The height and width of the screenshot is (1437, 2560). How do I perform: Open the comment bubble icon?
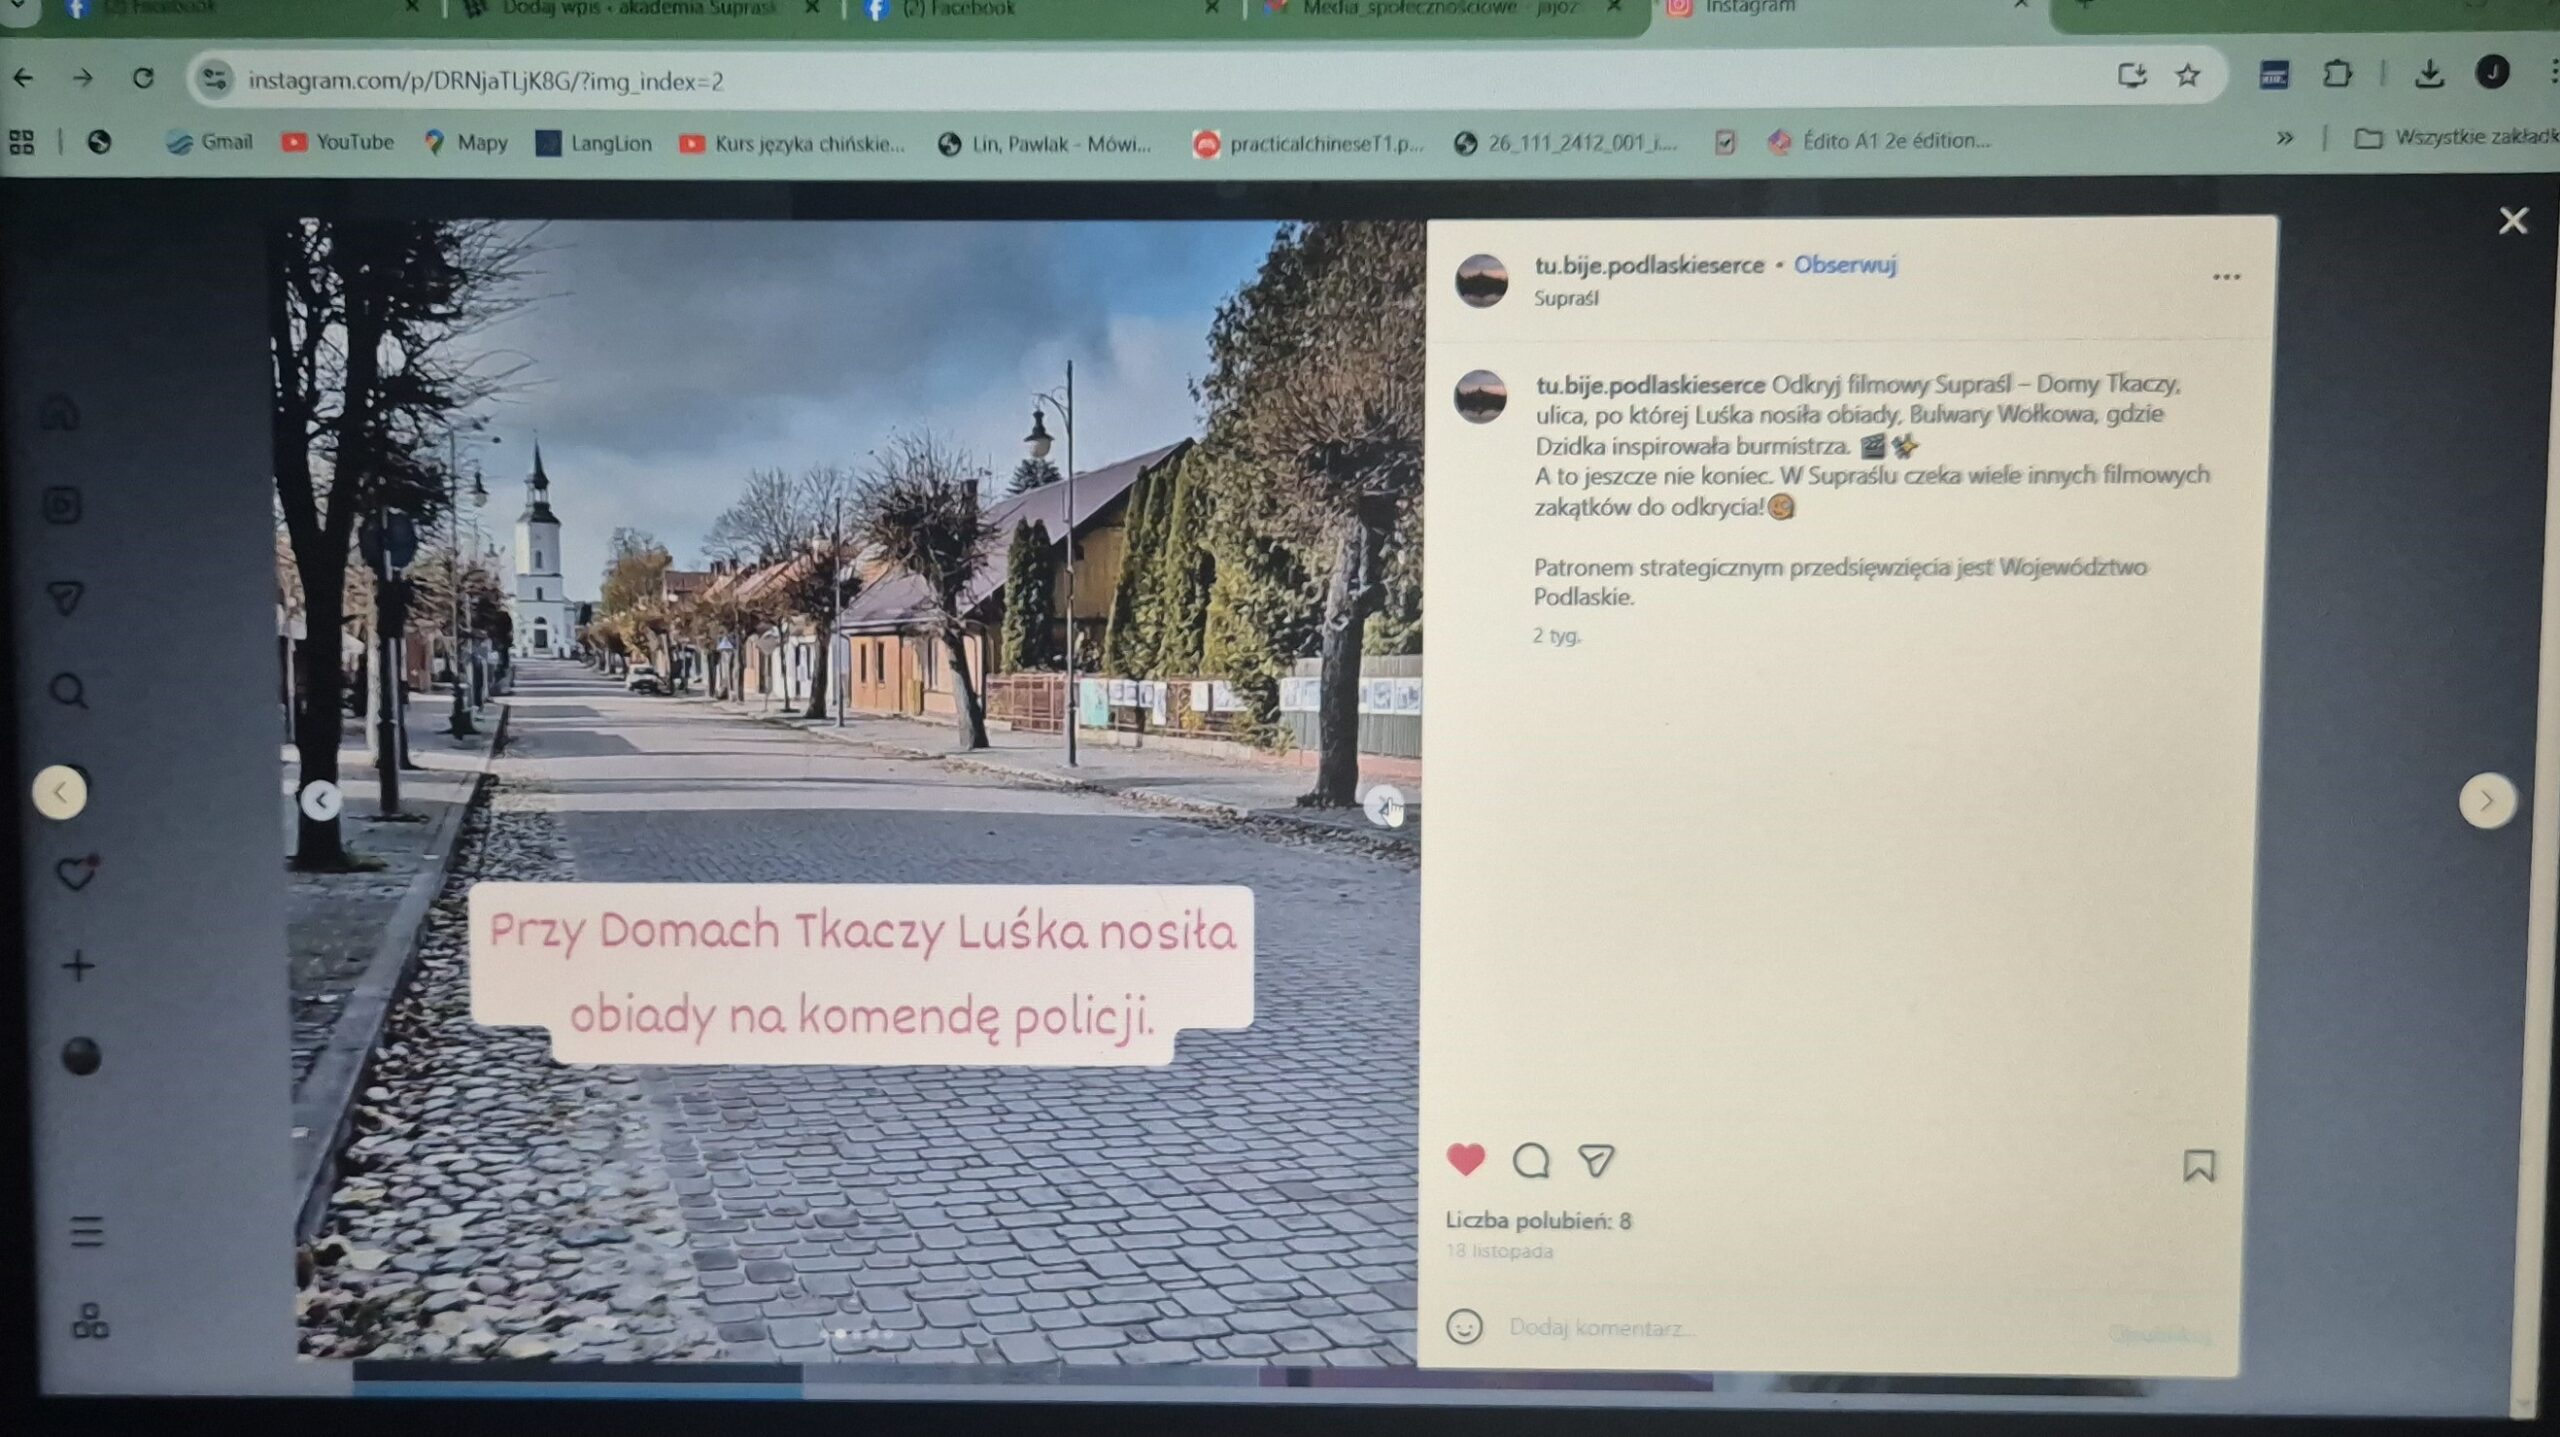click(x=1530, y=1161)
